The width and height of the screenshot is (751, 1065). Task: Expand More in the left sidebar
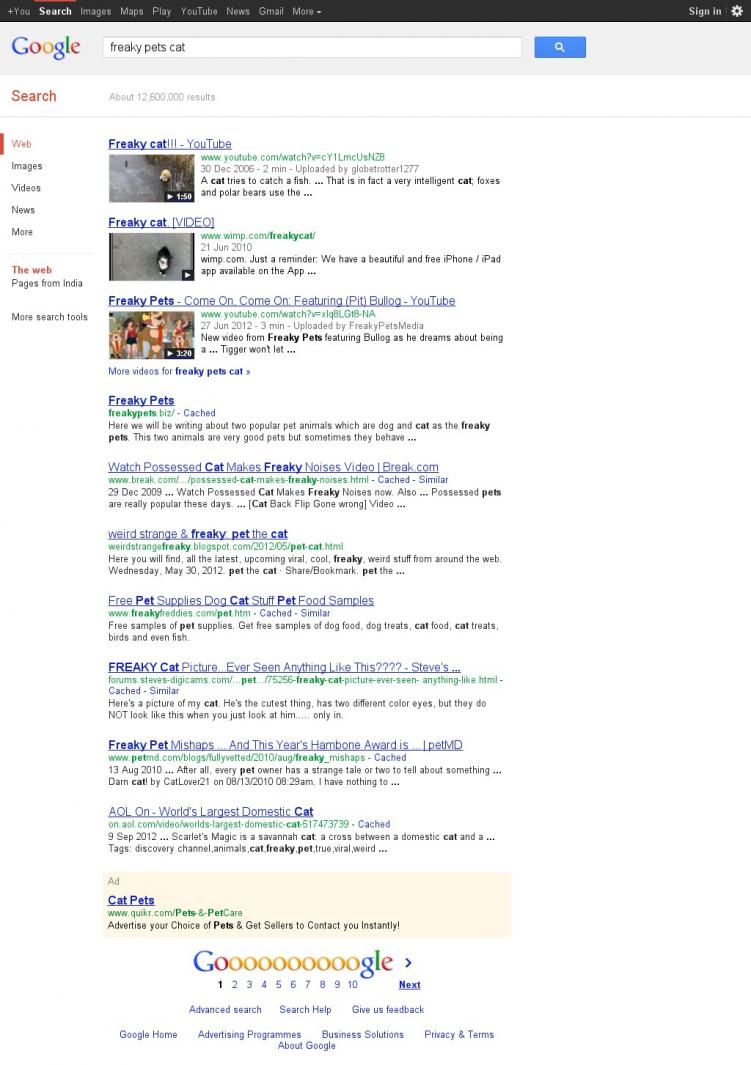click(x=22, y=232)
